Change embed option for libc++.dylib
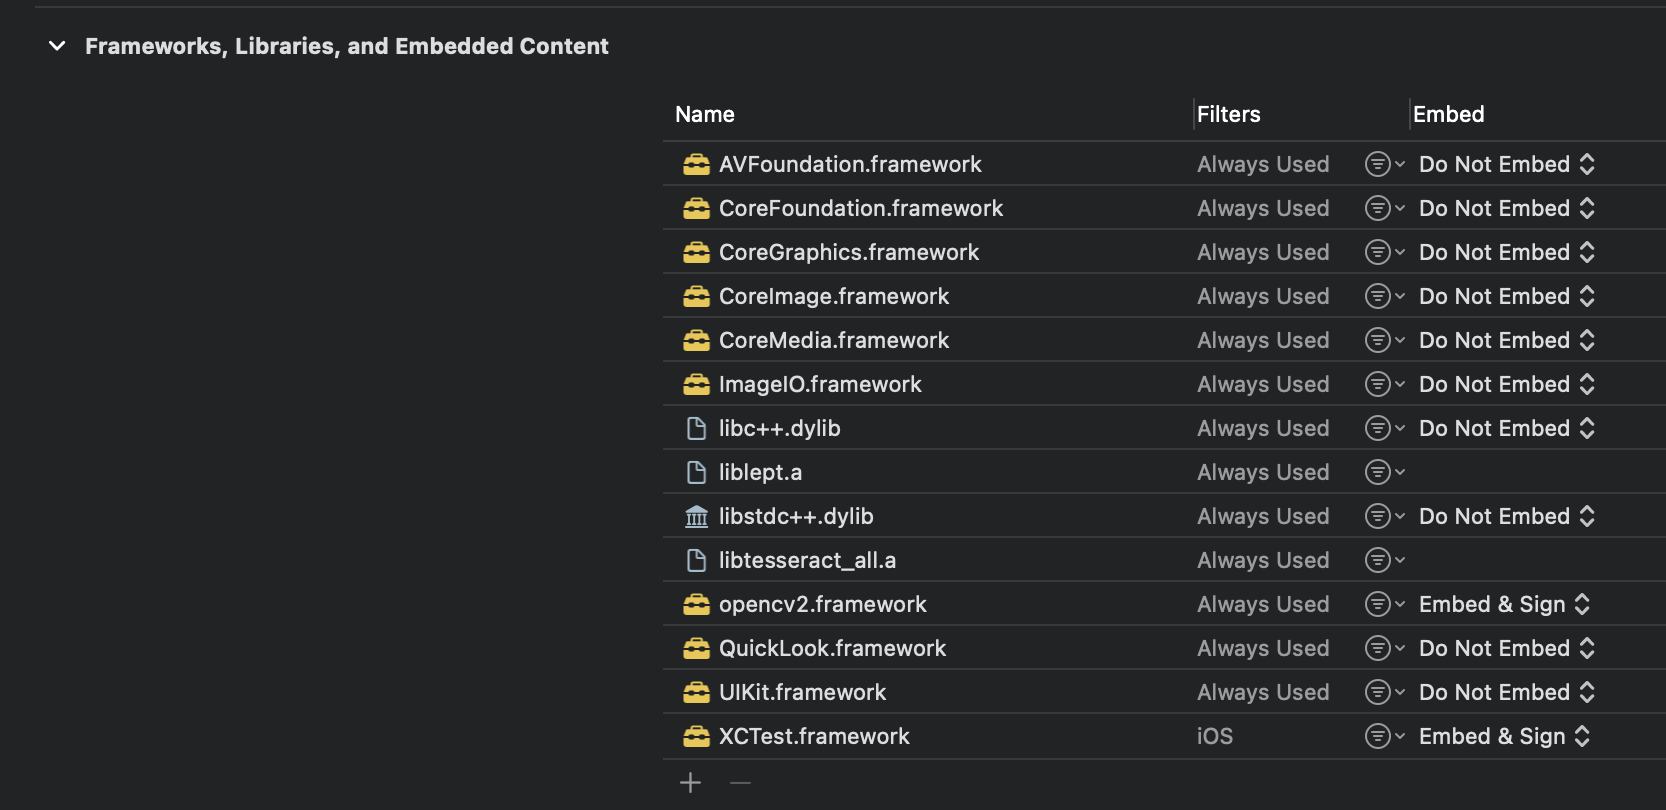The width and height of the screenshot is (1666, 810). click(1507, 428)
